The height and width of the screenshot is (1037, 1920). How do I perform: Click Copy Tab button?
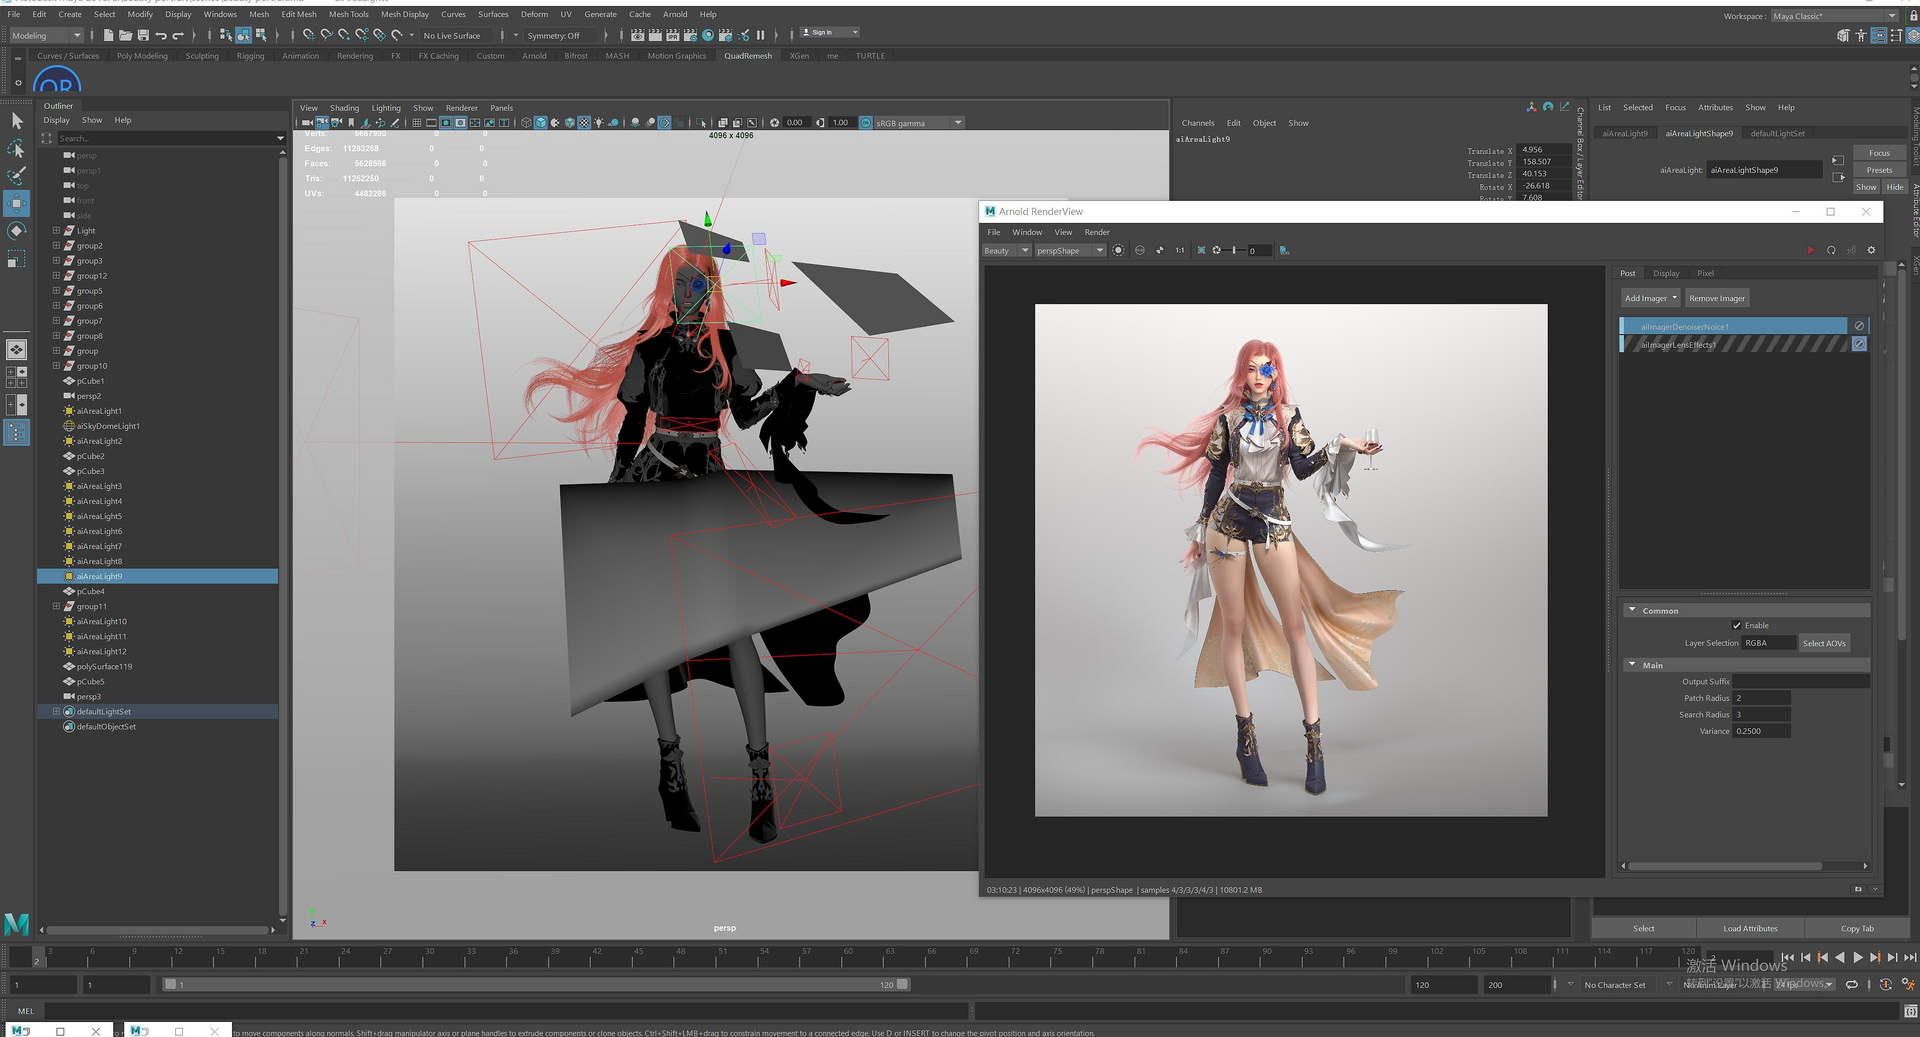tap(1857, 928)
